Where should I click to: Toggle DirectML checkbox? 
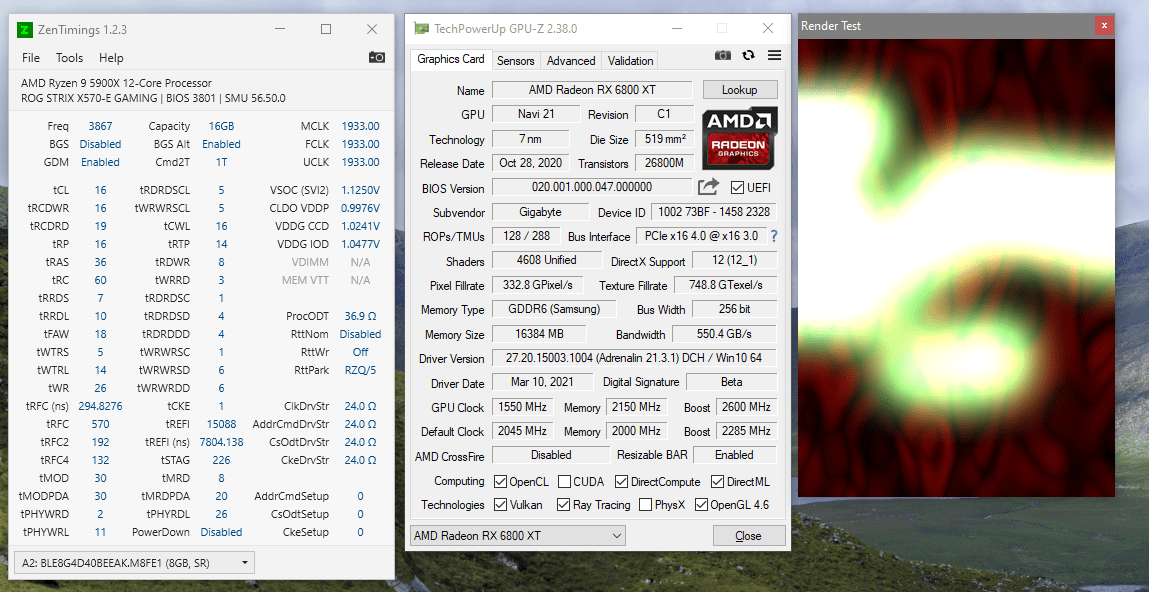pos(717,481)
